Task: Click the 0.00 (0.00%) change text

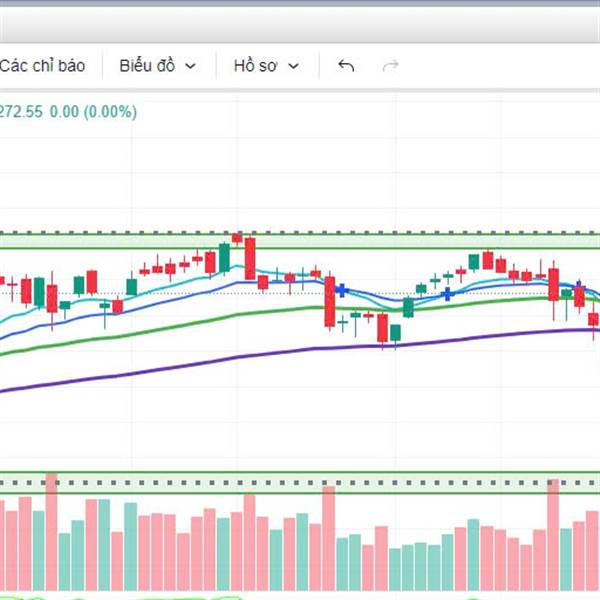Action: click(x=93, y=112)
